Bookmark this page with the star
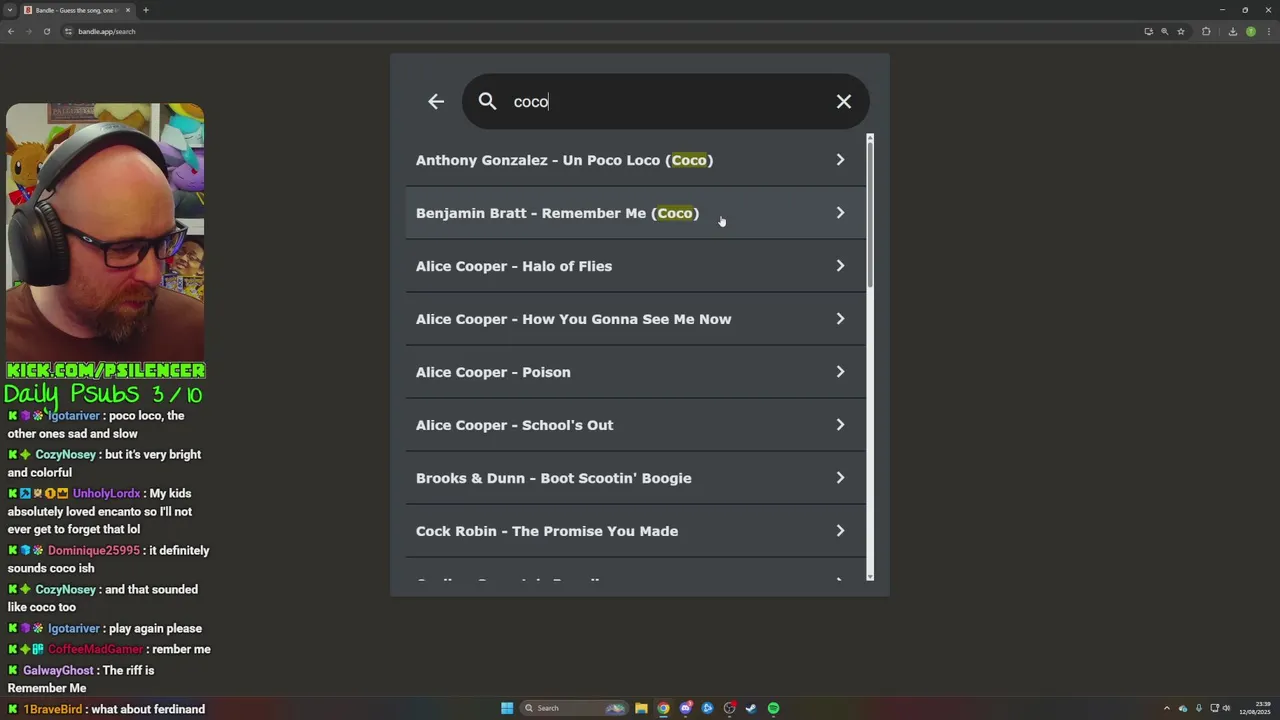The image size is (1280, 720). (x=1181, y=31)
